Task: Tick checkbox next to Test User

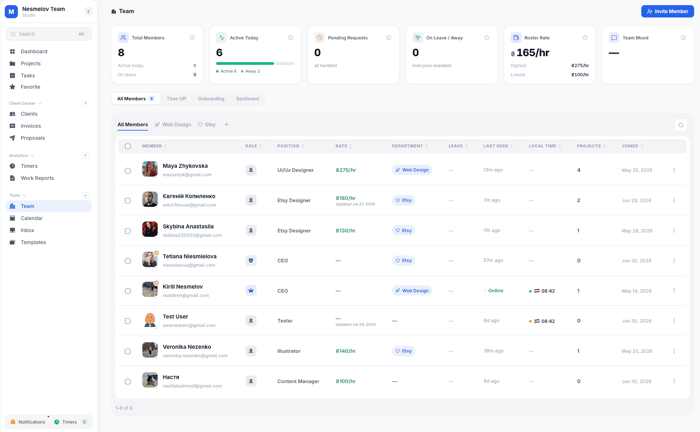Action: 128,321
